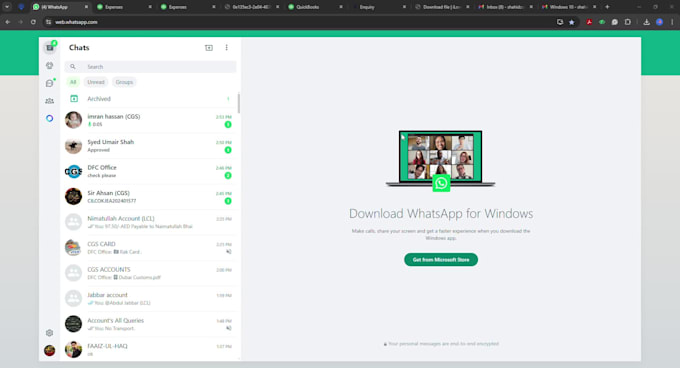Click muted icon on Account's All Queries

(x=229, y=328)
